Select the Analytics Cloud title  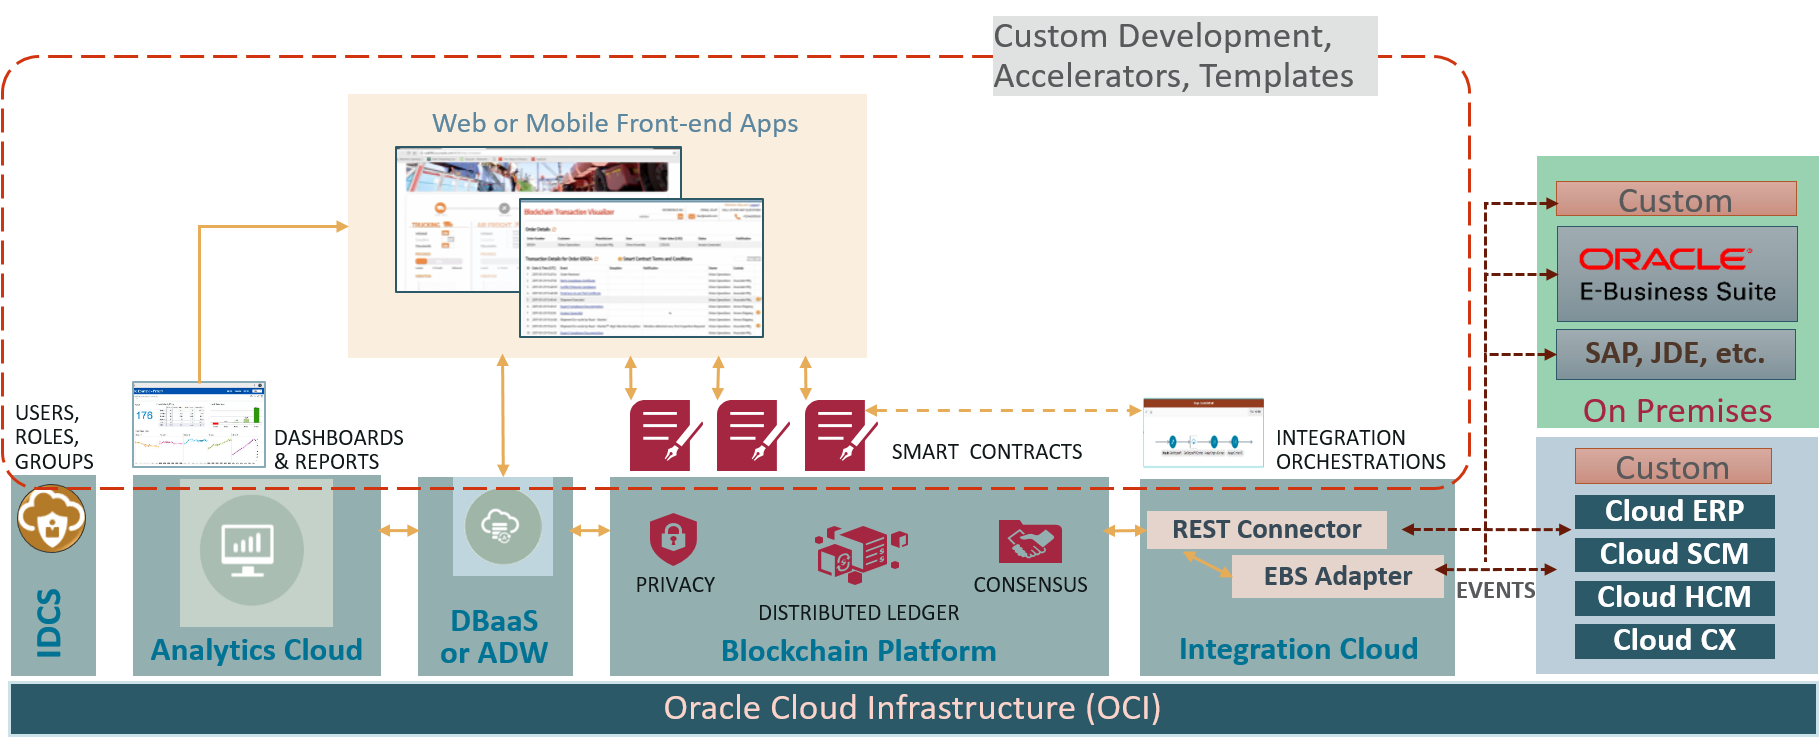[257, 650]
